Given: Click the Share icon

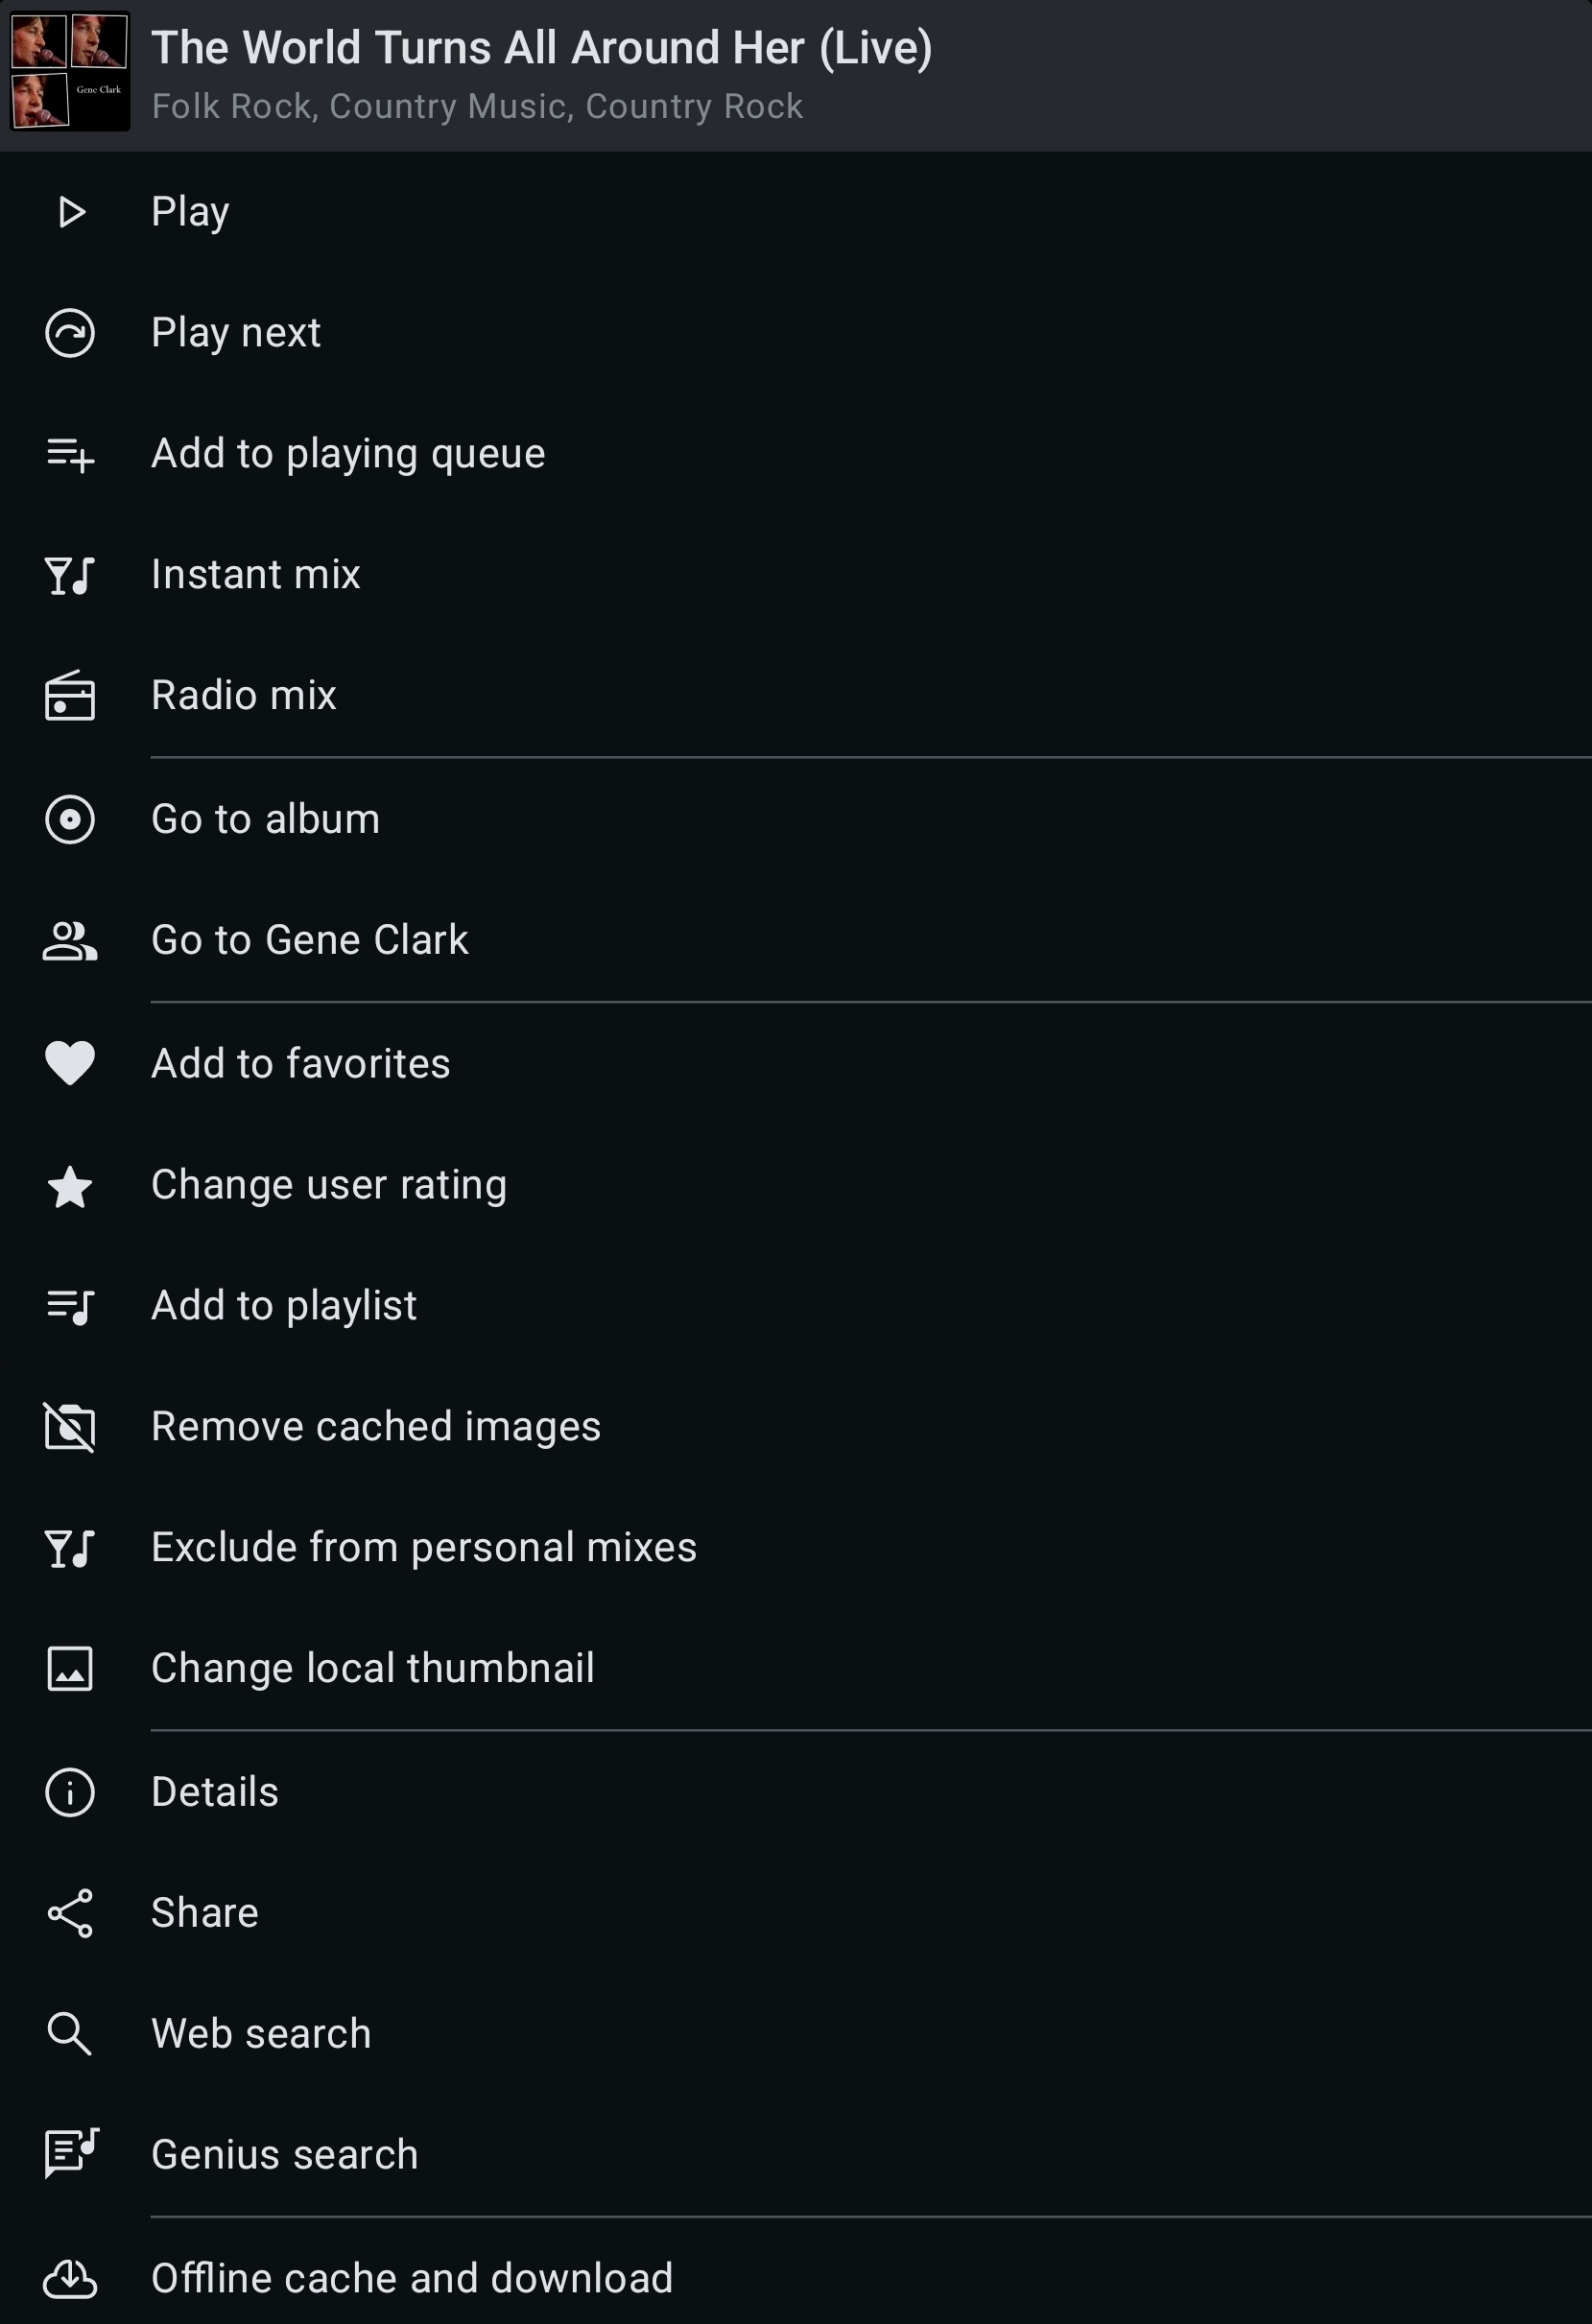Looking at the screenshot, I should tap(70, 1913).
